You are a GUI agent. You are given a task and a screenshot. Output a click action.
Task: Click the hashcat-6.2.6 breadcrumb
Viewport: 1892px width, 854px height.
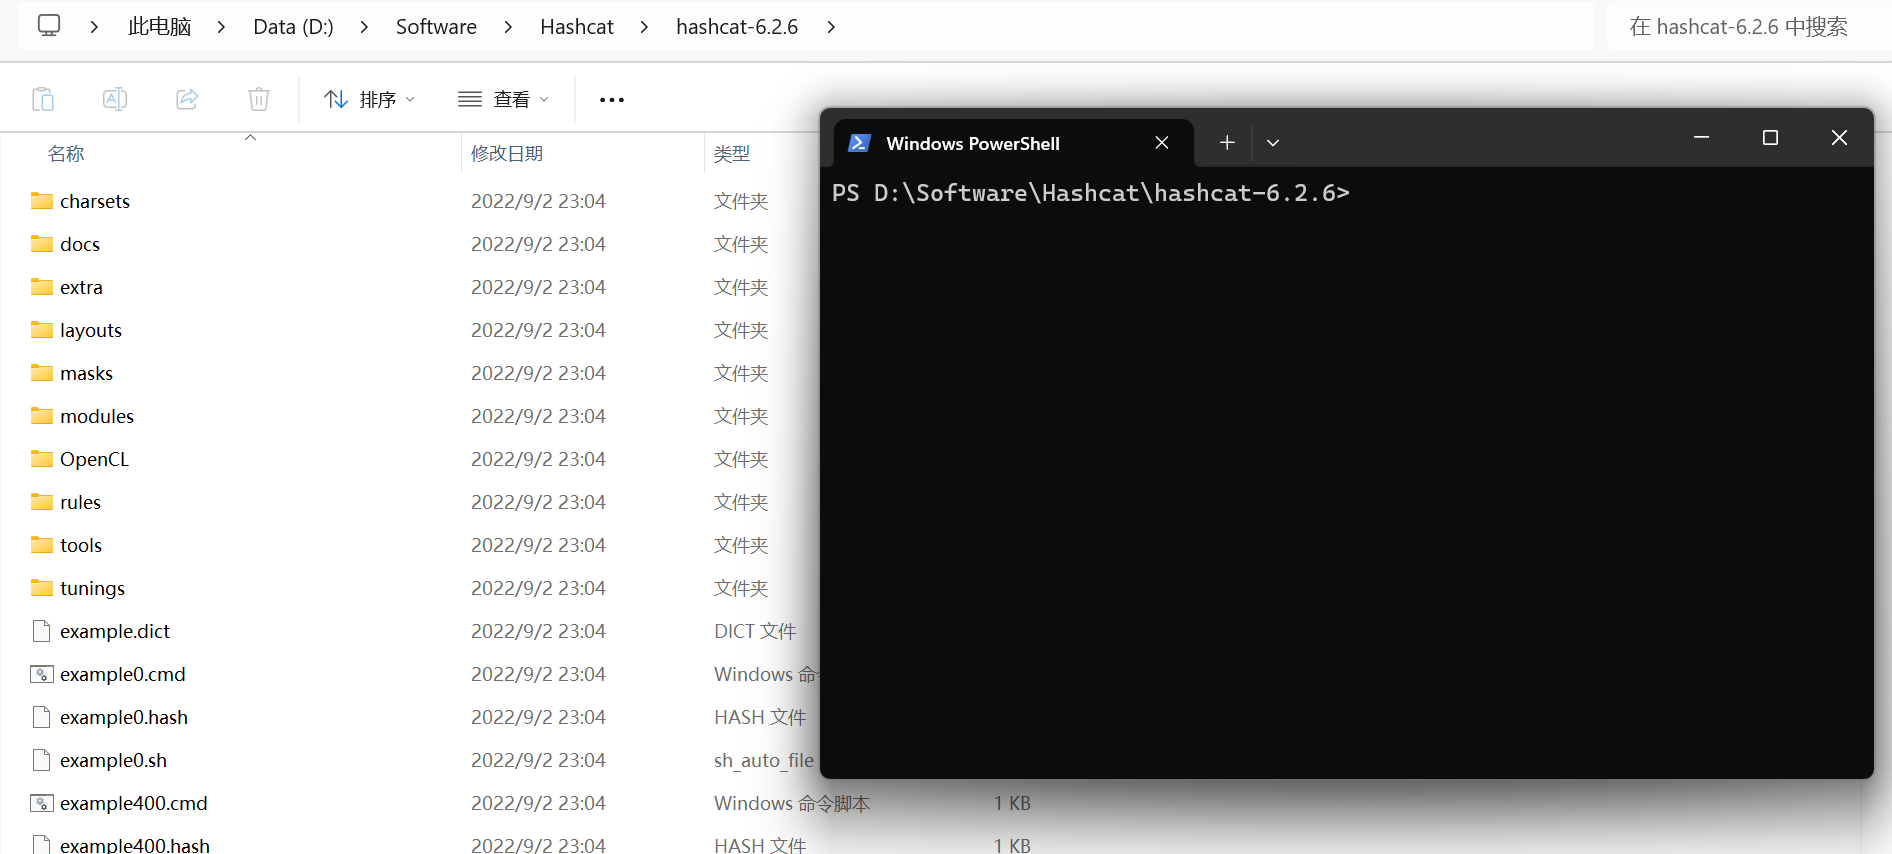click(737, 26)
